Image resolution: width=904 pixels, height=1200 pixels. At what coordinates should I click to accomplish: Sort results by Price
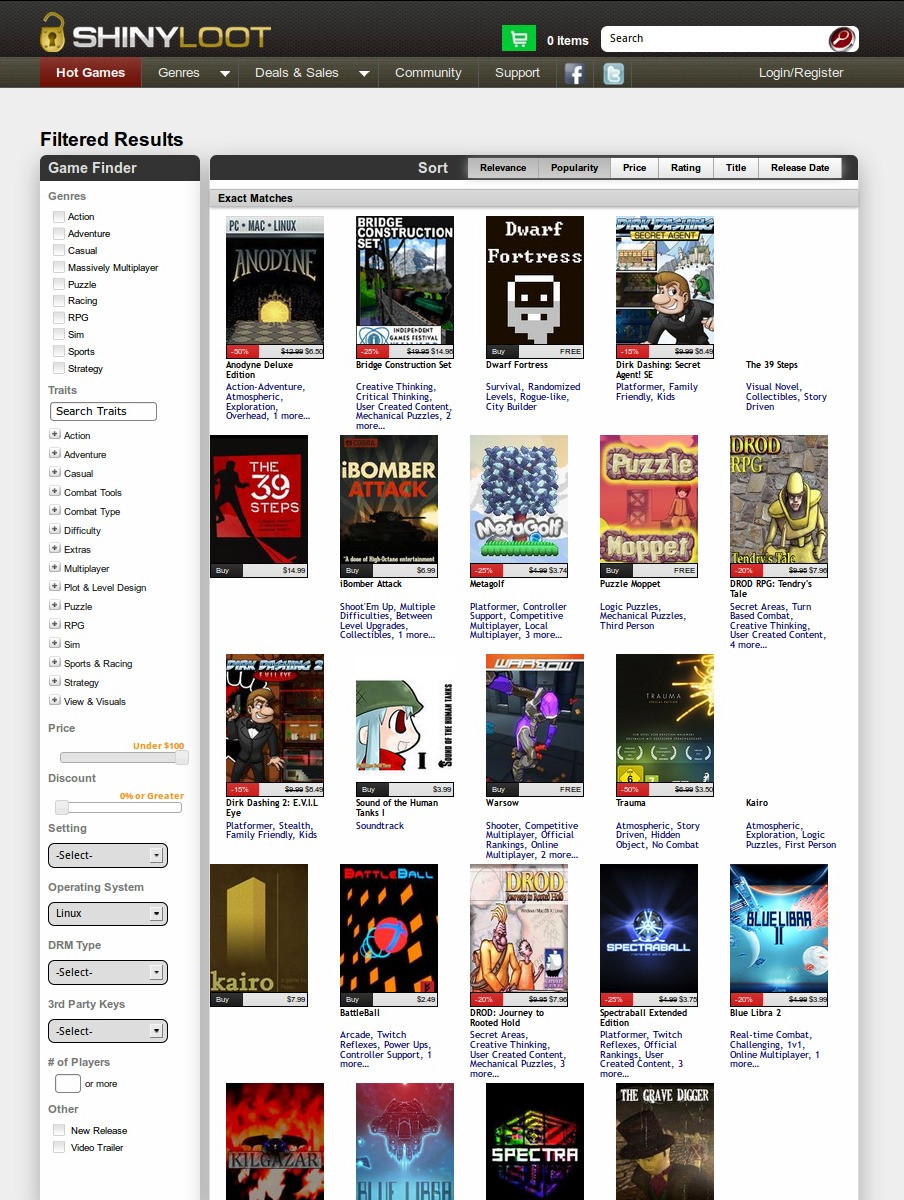[x=634, y=168]
